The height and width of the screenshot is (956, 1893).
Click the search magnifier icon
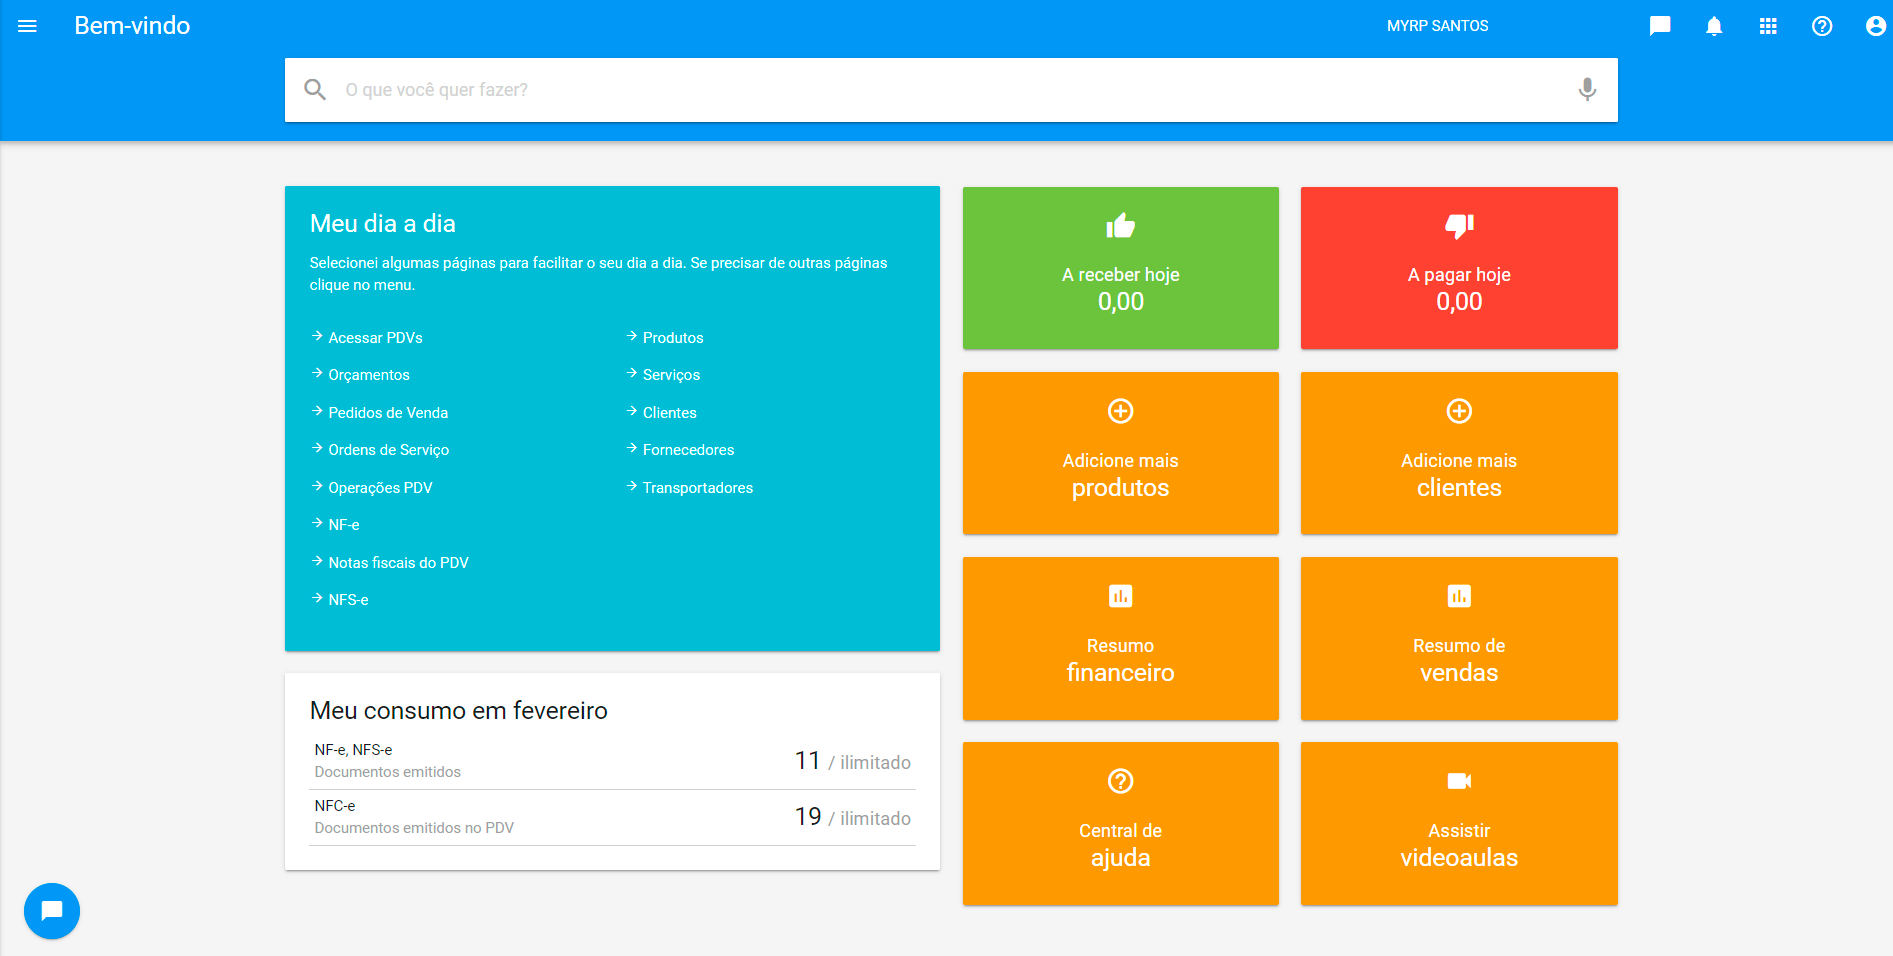coord(315,89)
